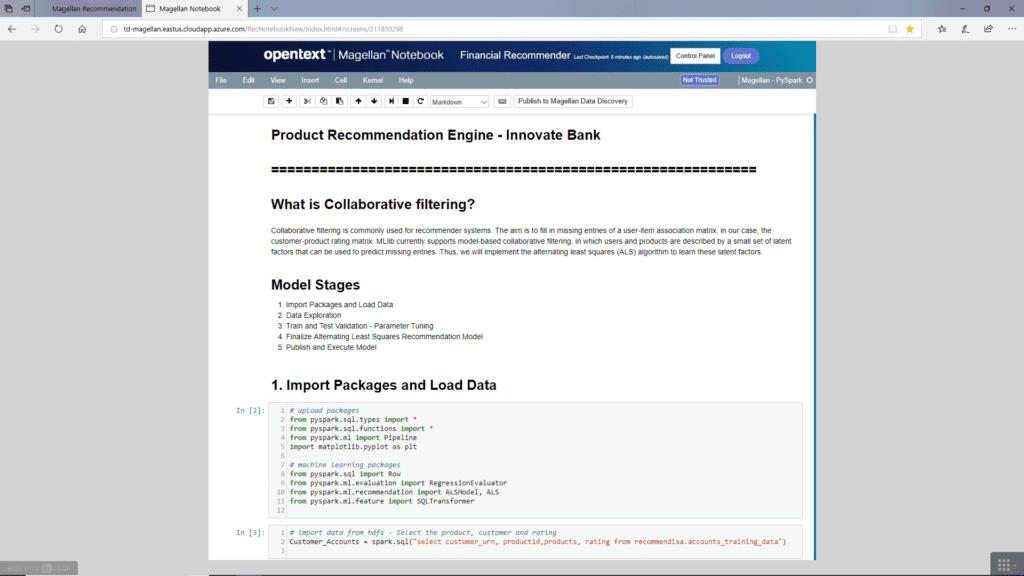Paste cells below
Image resolution: width=1024 pixels, height=576 pixels.
tap(339, 101)
